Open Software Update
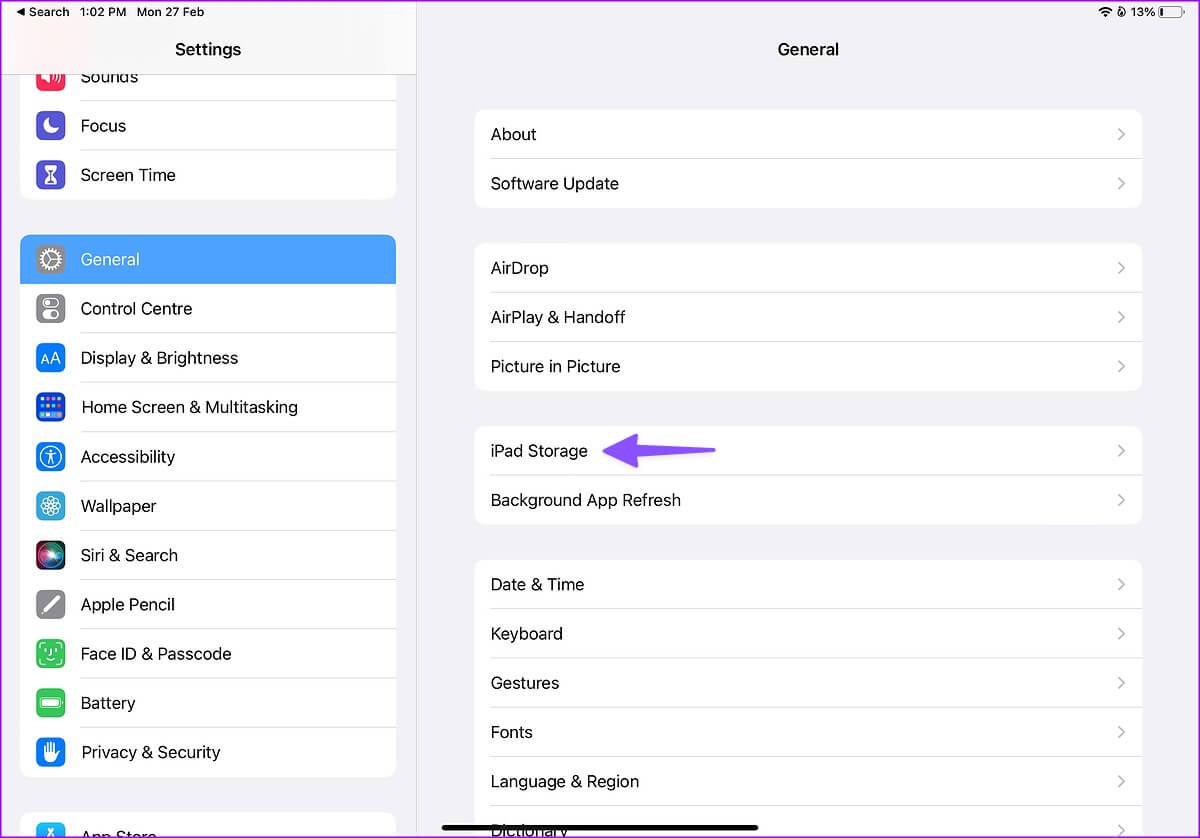Viewport: 1200px width, 838px height. (x=808, y=183)
